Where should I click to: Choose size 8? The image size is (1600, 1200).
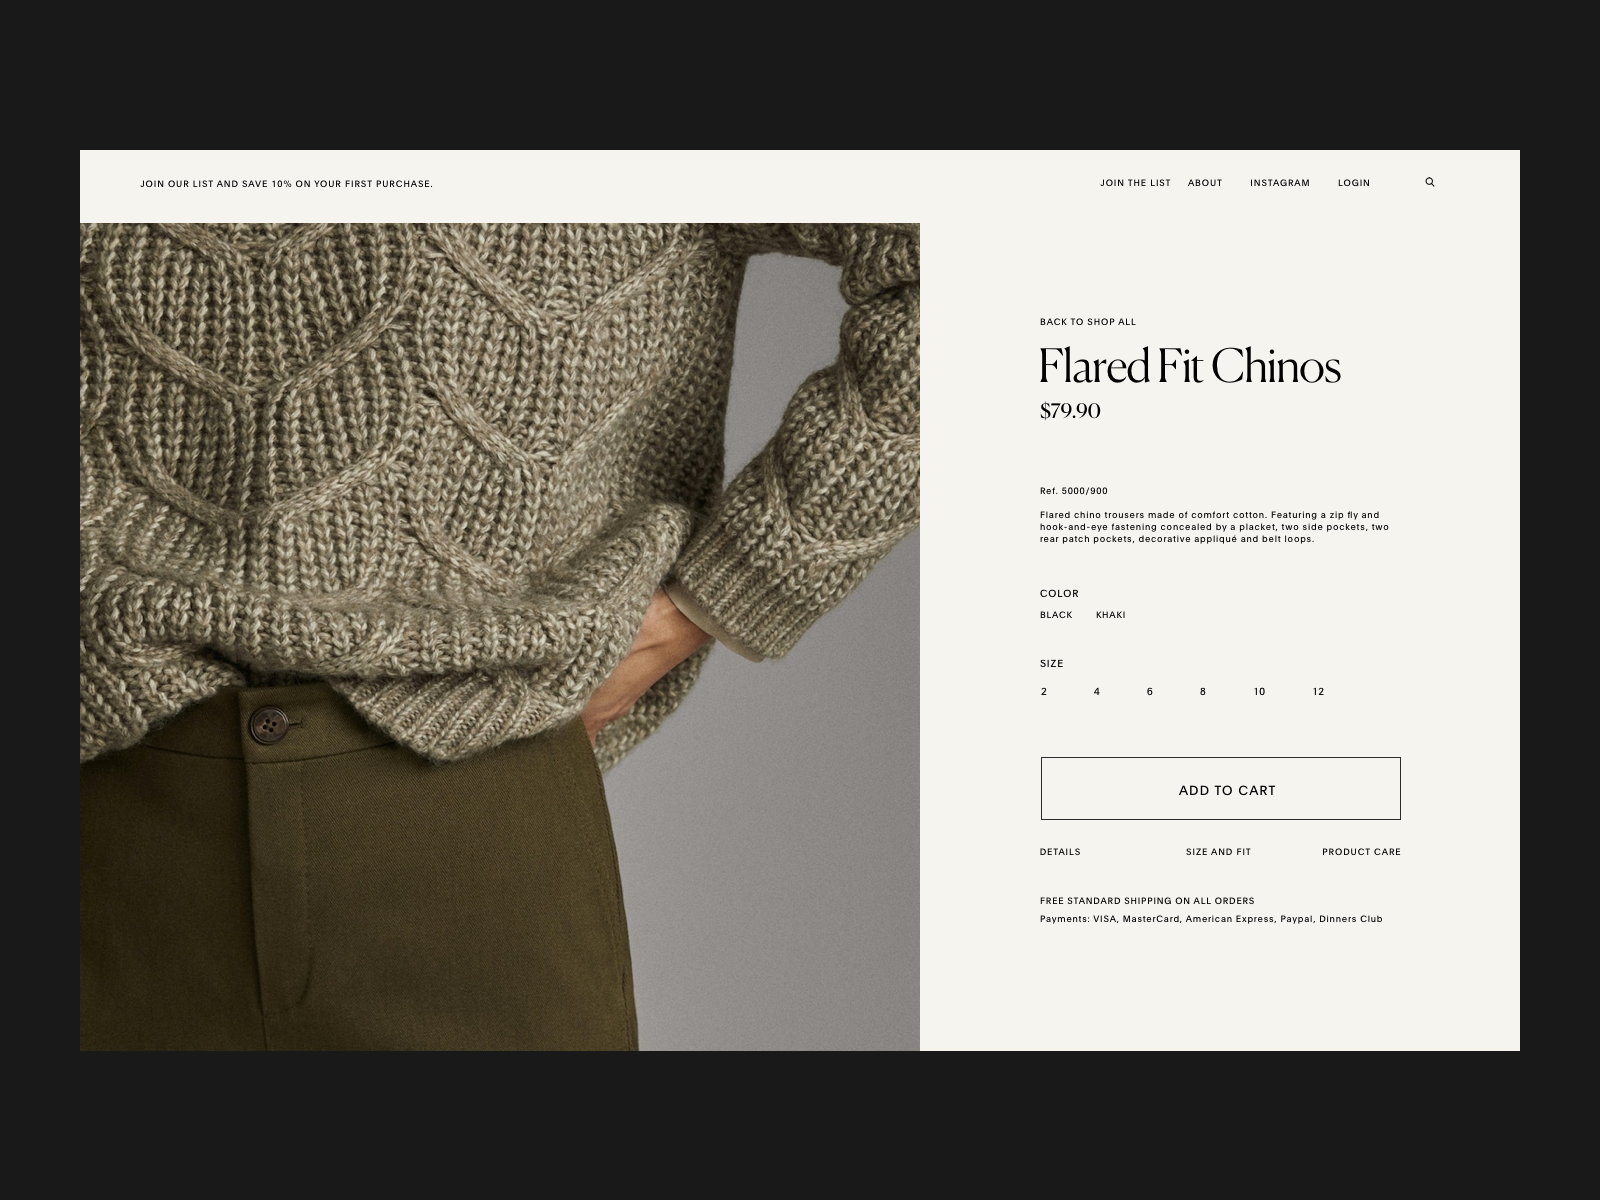click(x=1203, y=692)
